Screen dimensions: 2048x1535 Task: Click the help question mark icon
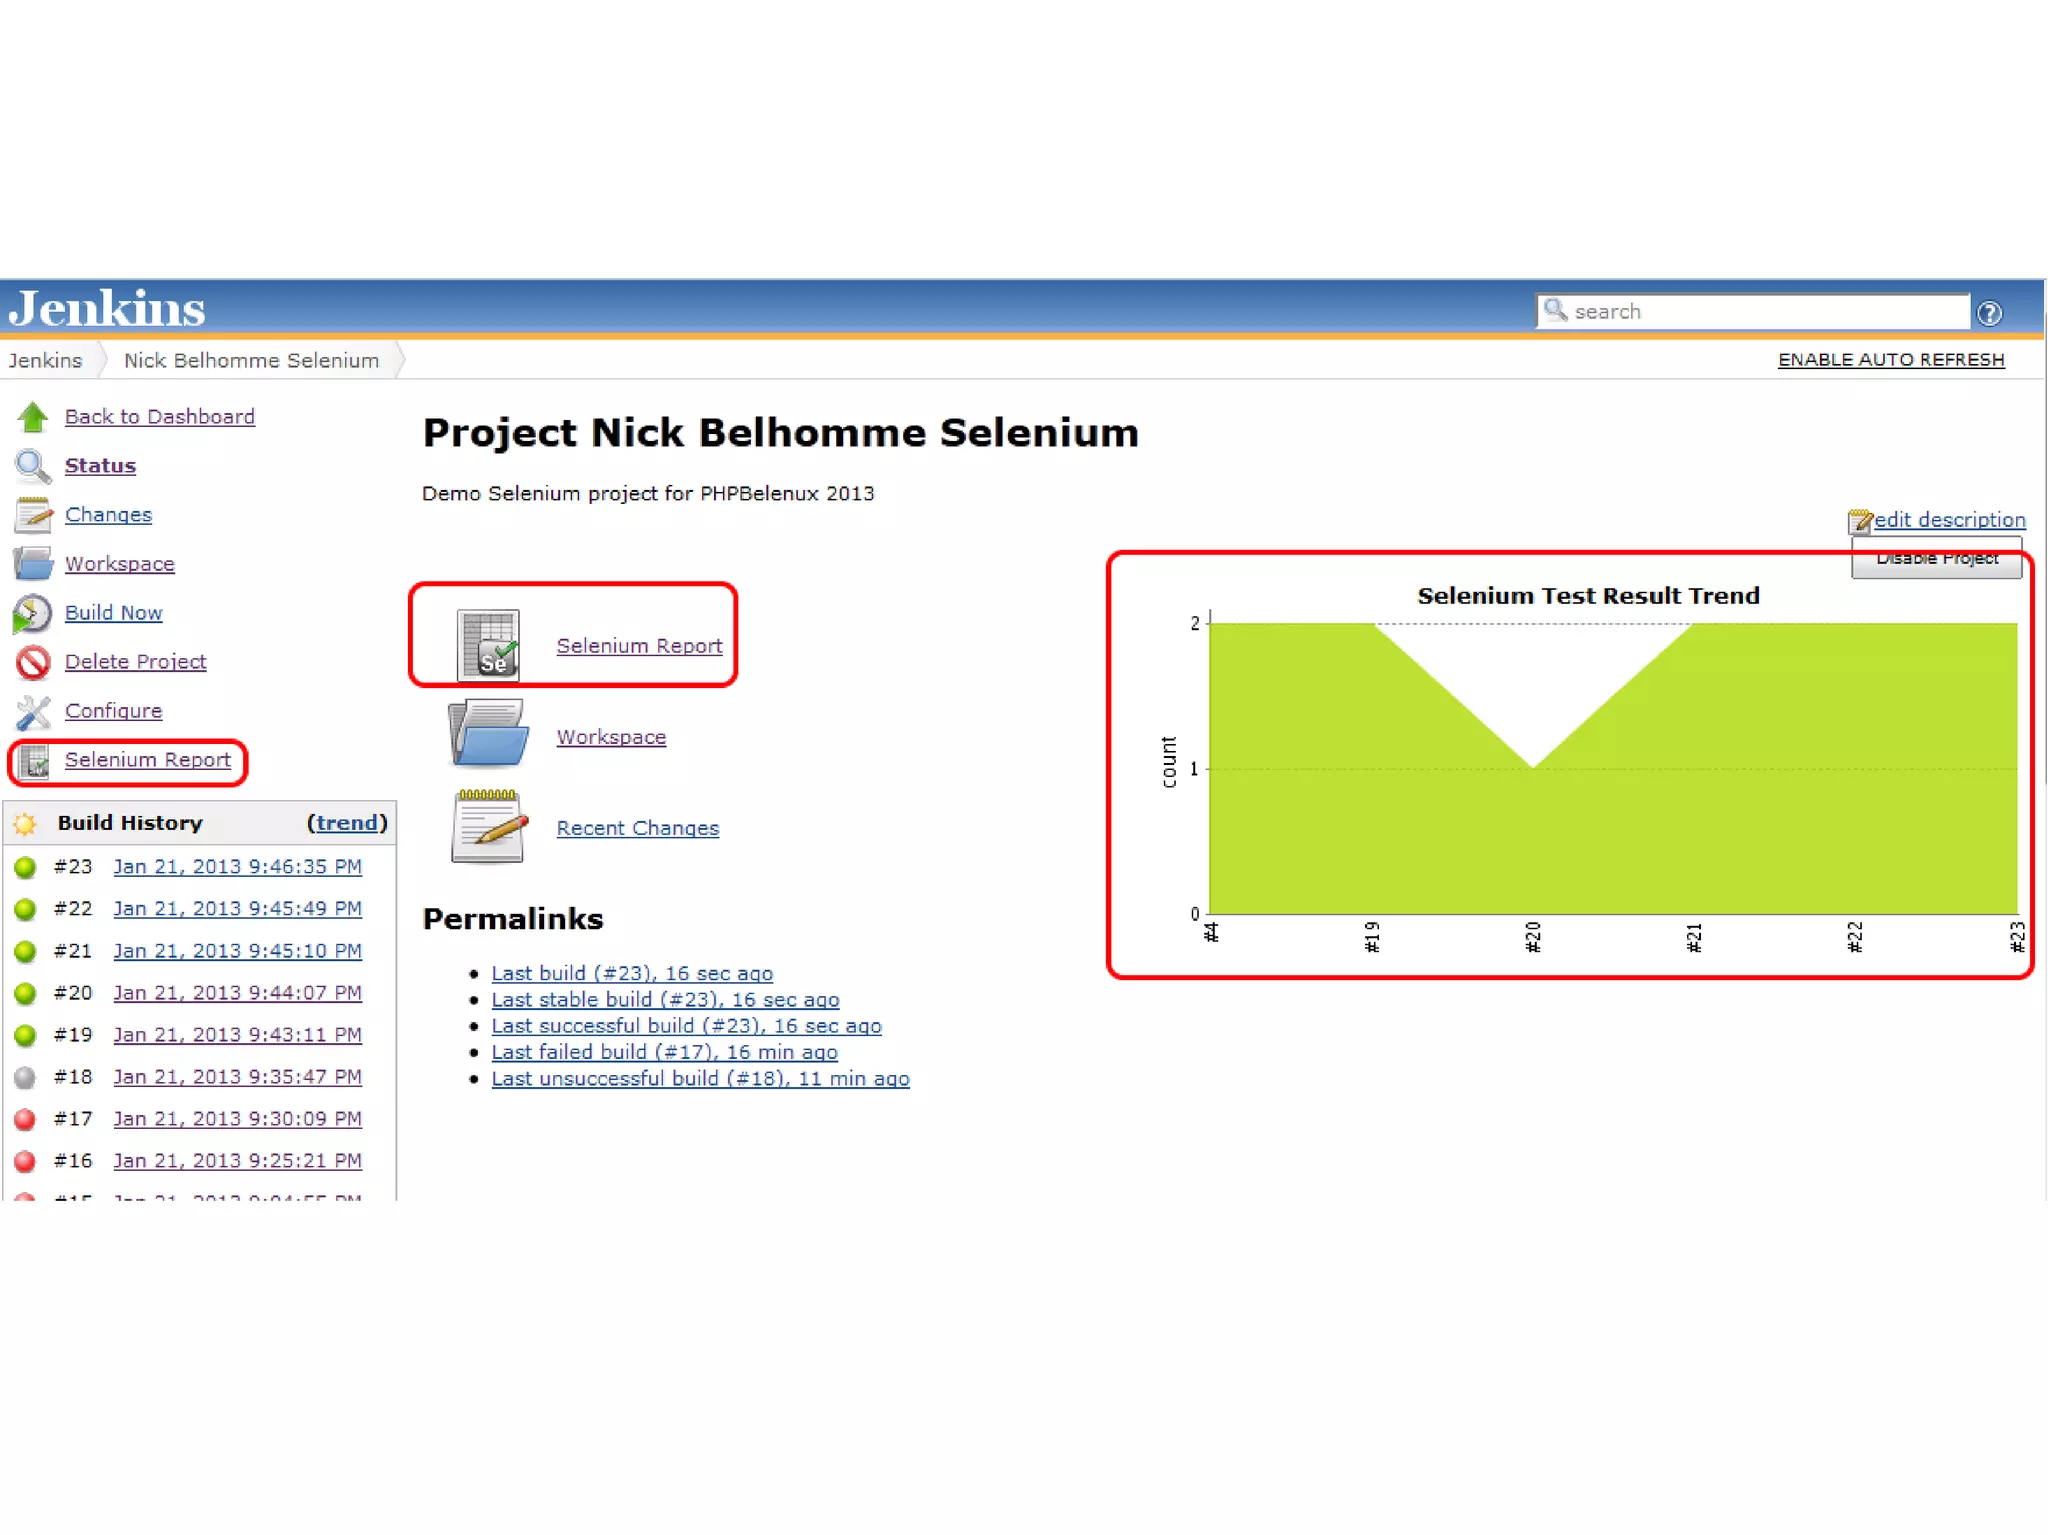(x=1989, y=313)
